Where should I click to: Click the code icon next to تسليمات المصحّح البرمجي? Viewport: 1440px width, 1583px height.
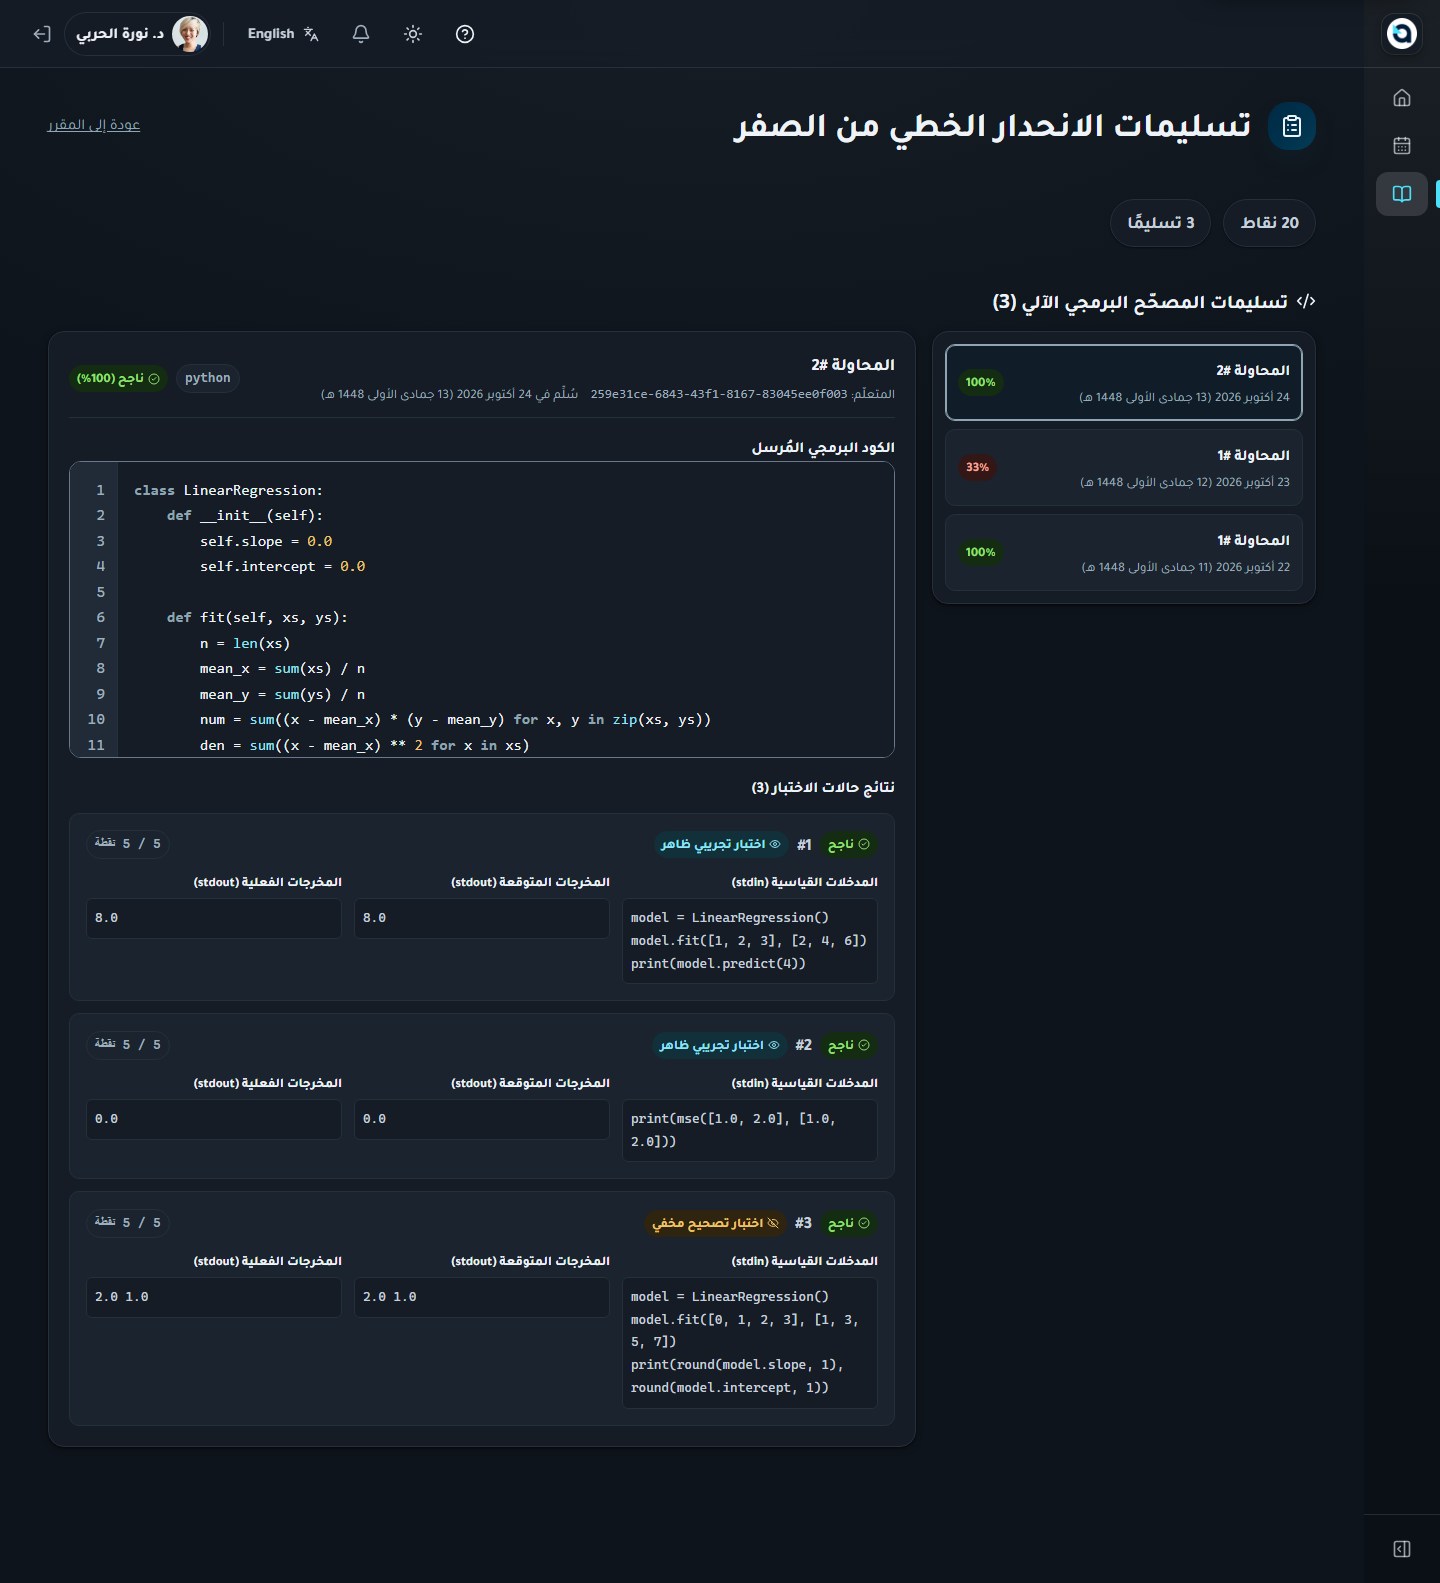pyautogui.click(x=1306, y=301)
